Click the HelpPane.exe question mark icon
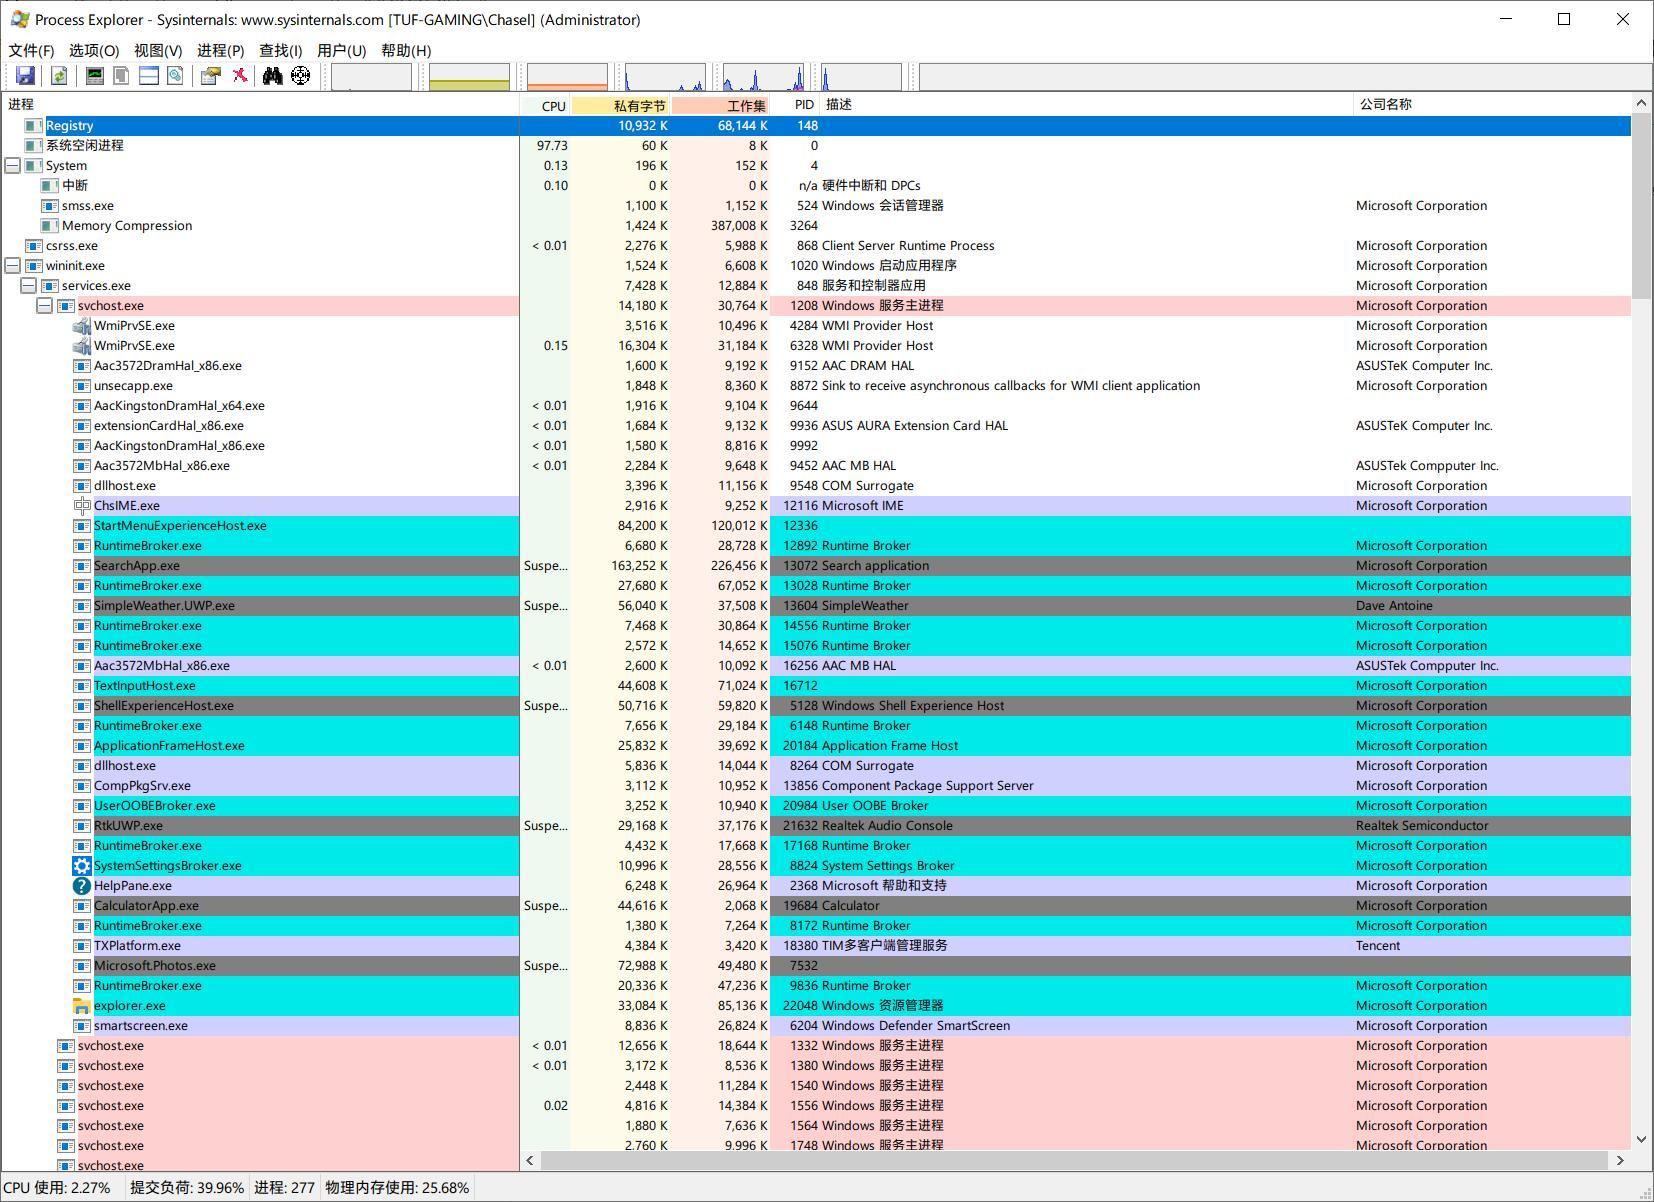Image resolution: width=1654 pixels, height=1202 pixels. pos(82,886)
